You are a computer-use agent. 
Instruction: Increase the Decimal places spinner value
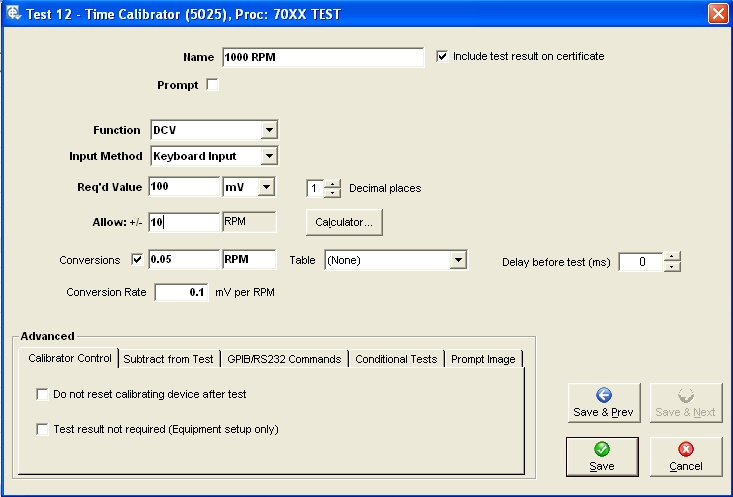(333, 183)
